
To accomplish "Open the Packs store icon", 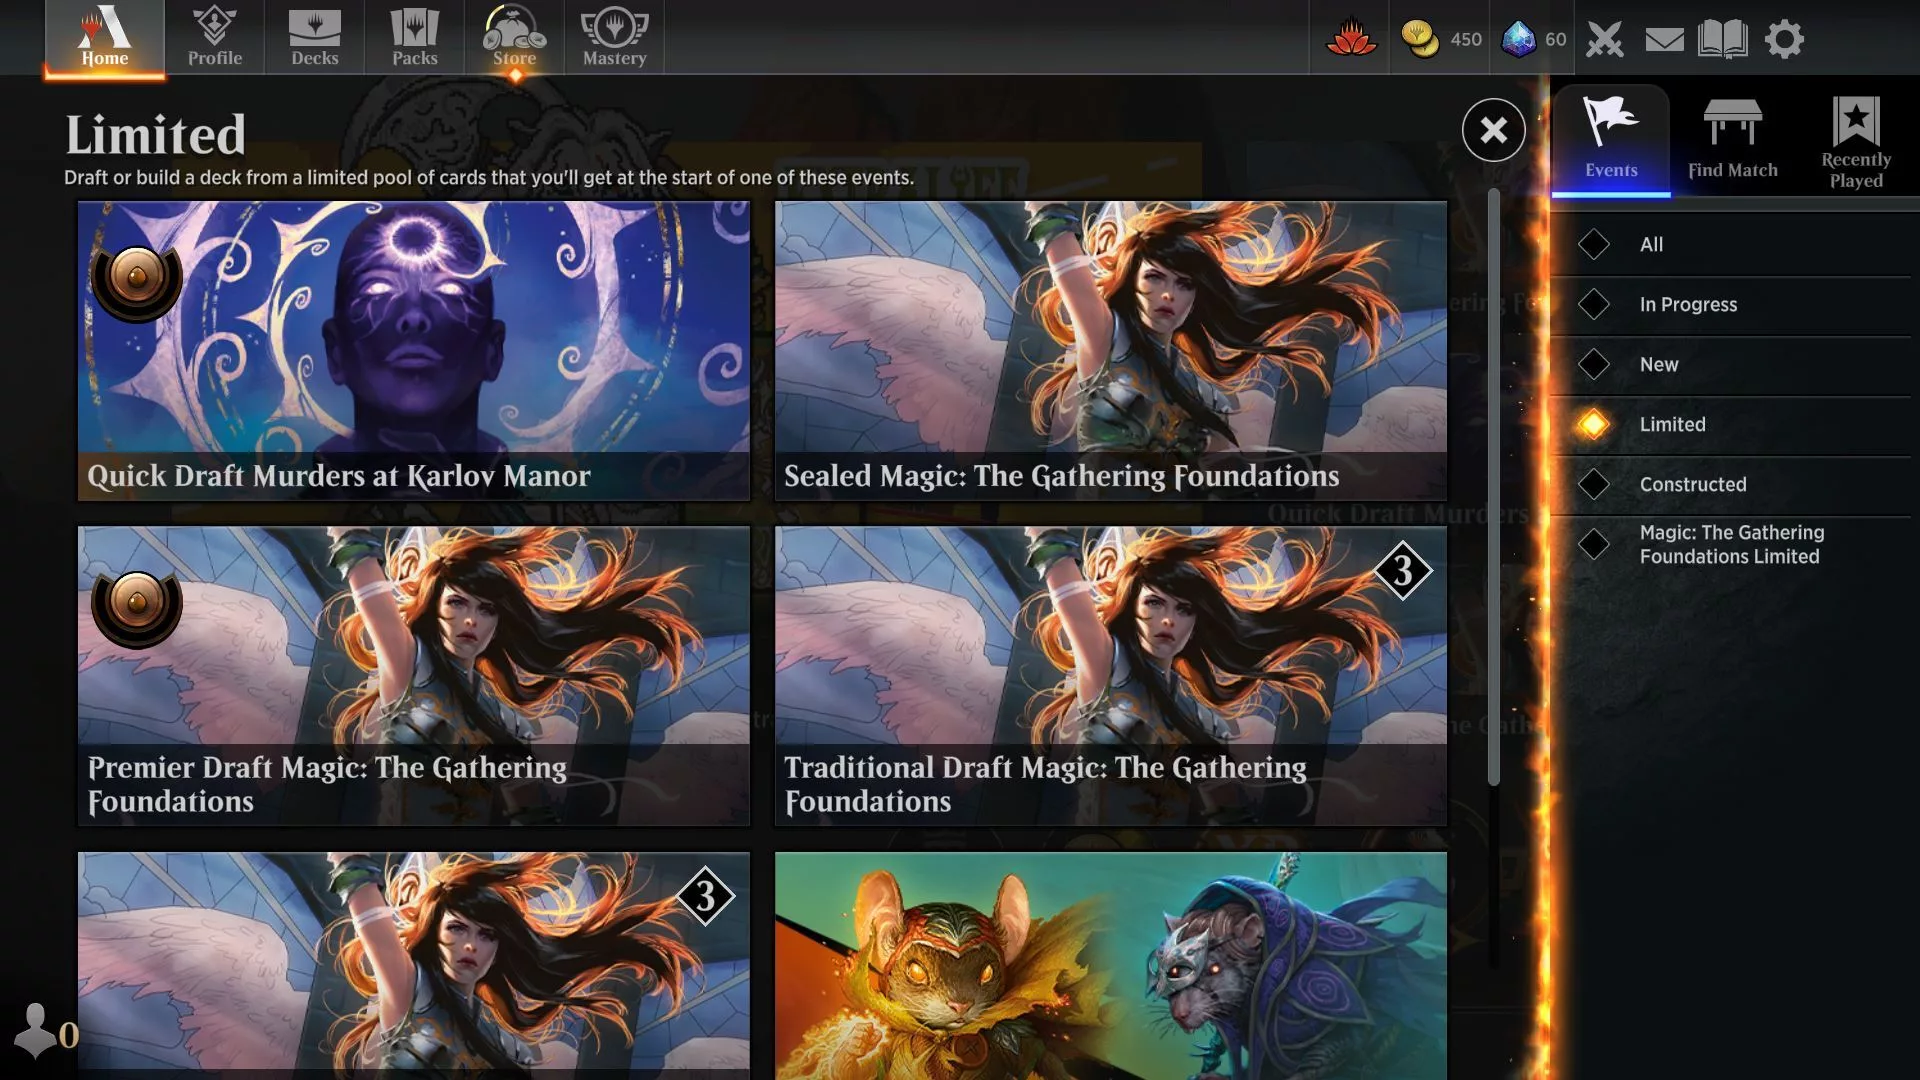I will point(414,36).
